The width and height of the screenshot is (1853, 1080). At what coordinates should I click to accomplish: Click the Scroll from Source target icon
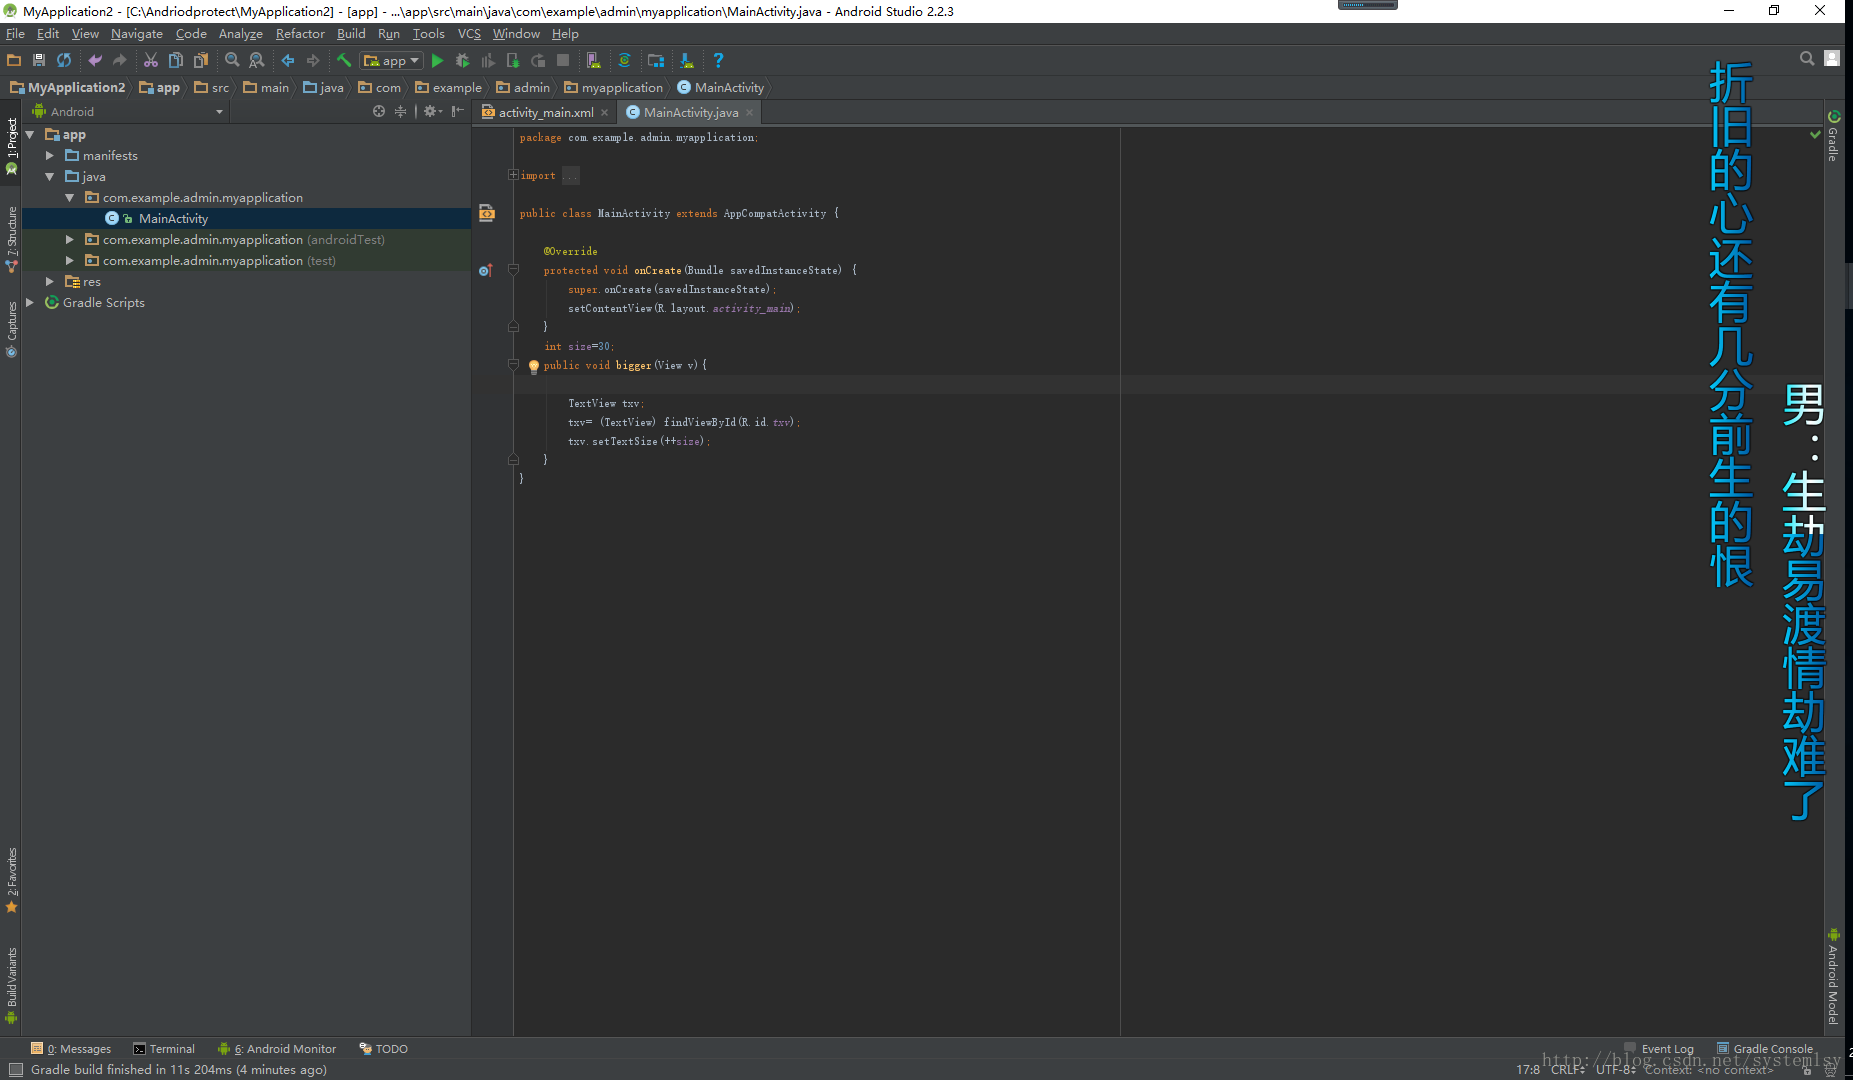click(379, 111)
